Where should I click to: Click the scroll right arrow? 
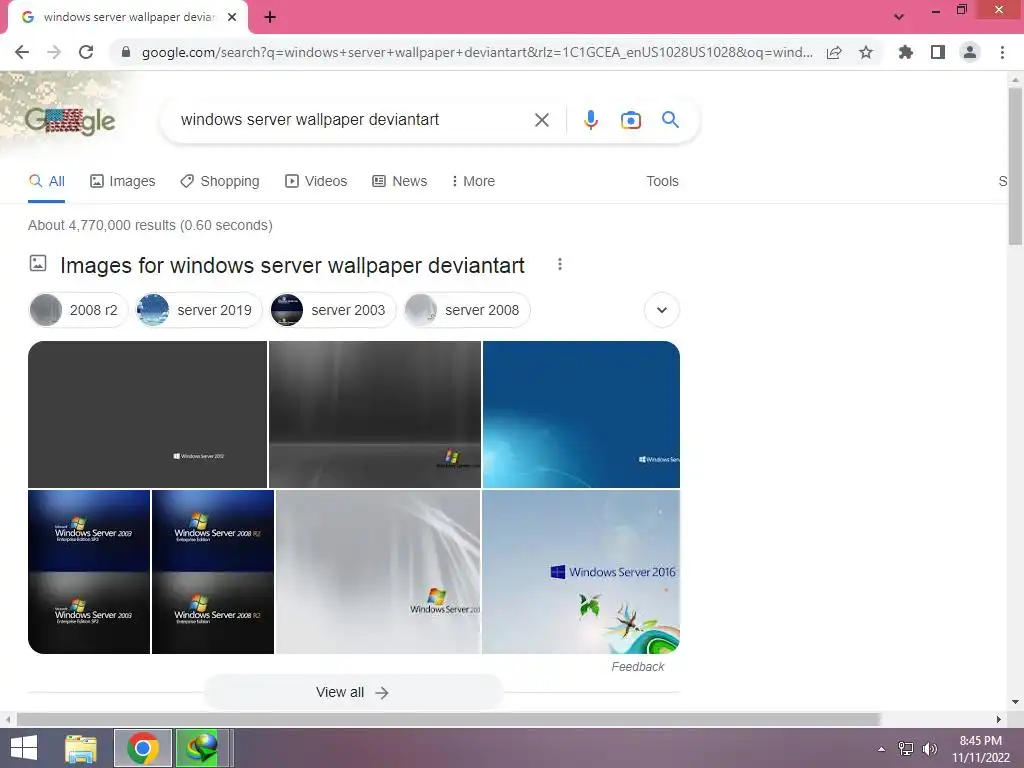[999, 719]
